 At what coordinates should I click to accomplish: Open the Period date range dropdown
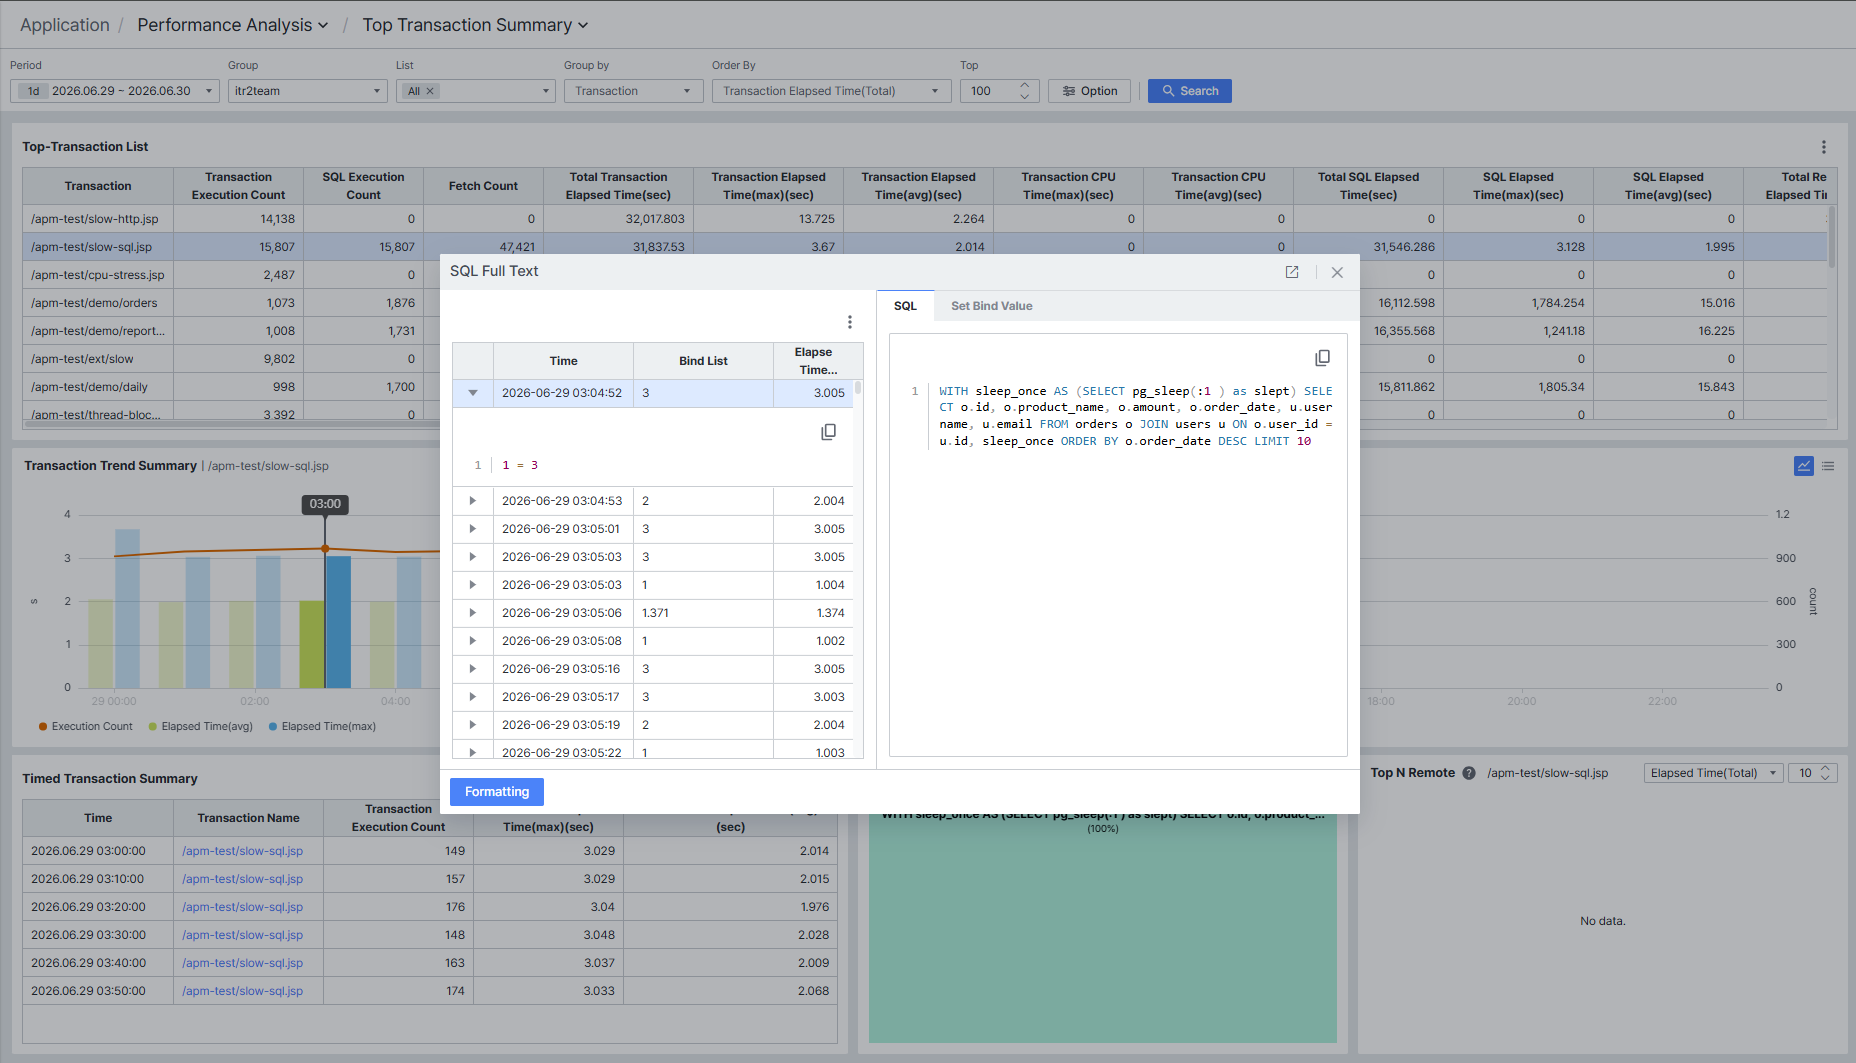tap(115, 91)
